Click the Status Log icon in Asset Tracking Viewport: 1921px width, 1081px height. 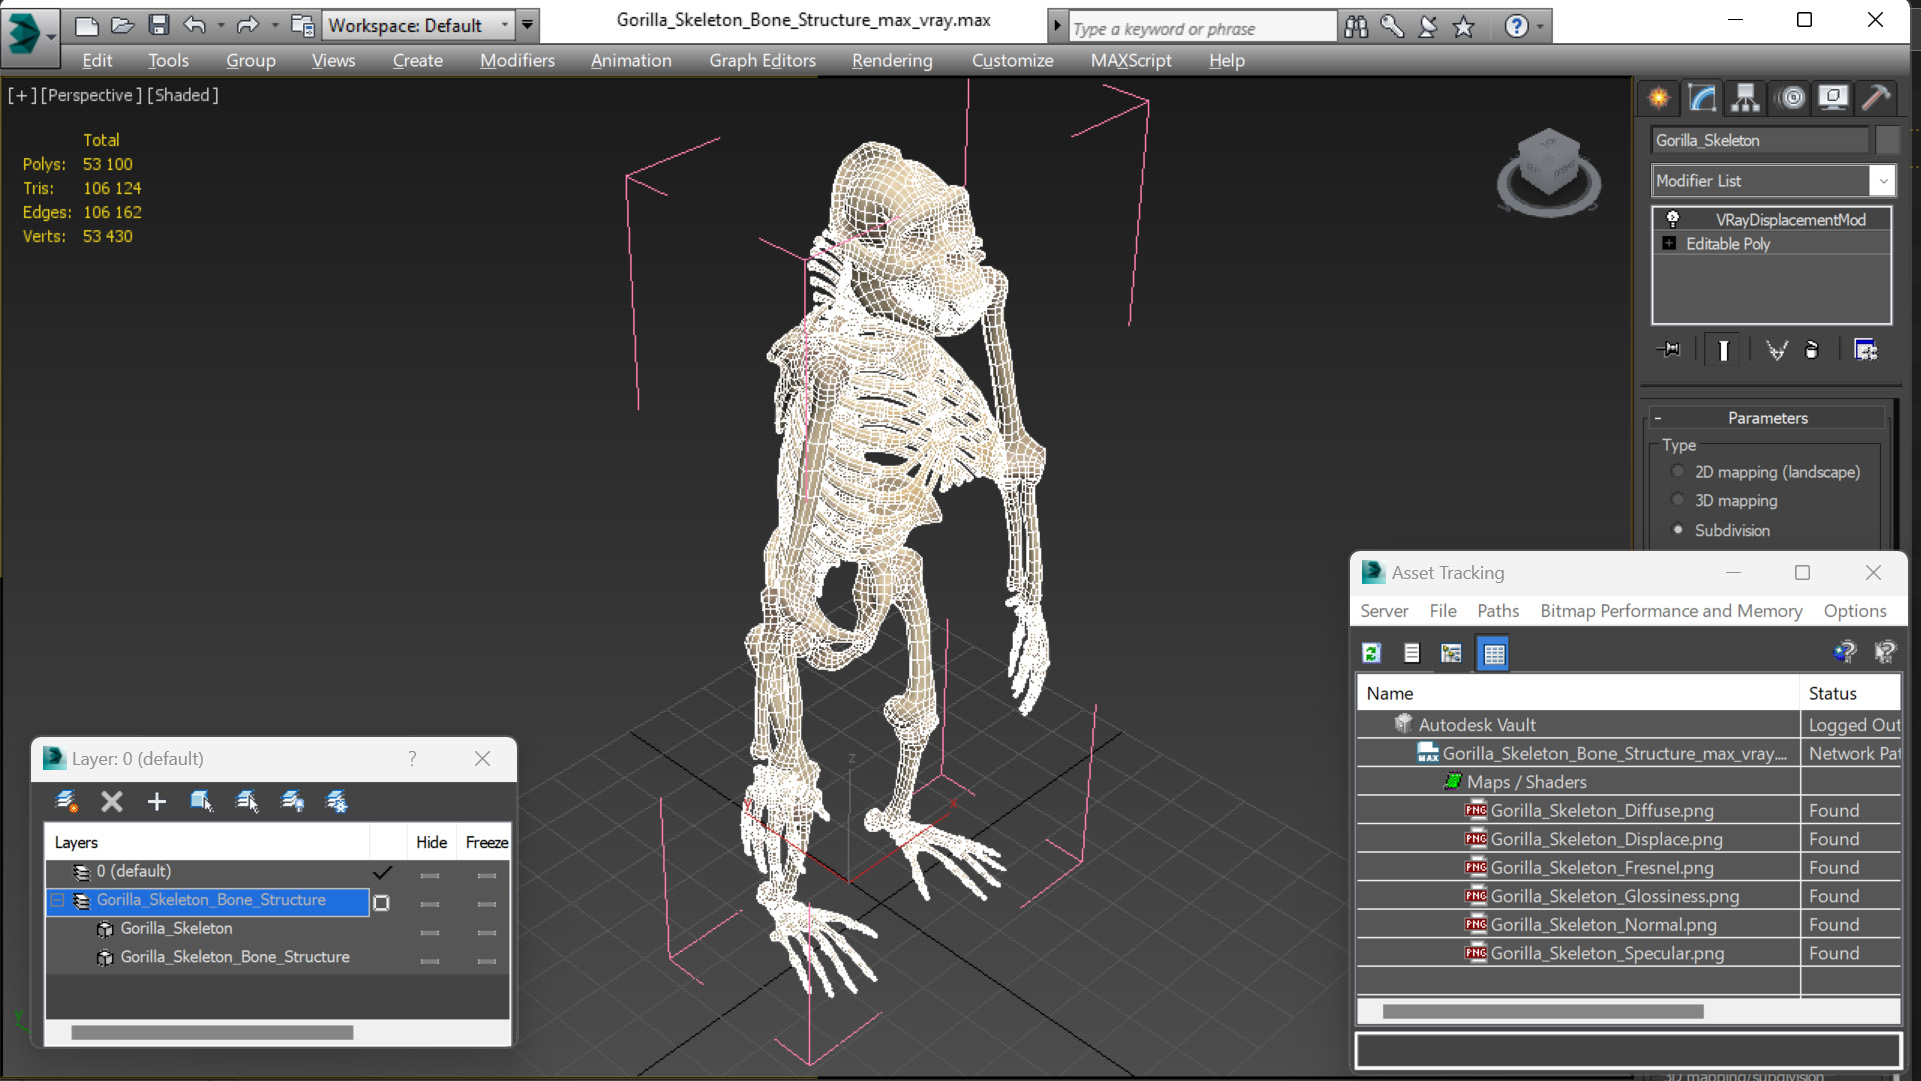coord(1412,653)
